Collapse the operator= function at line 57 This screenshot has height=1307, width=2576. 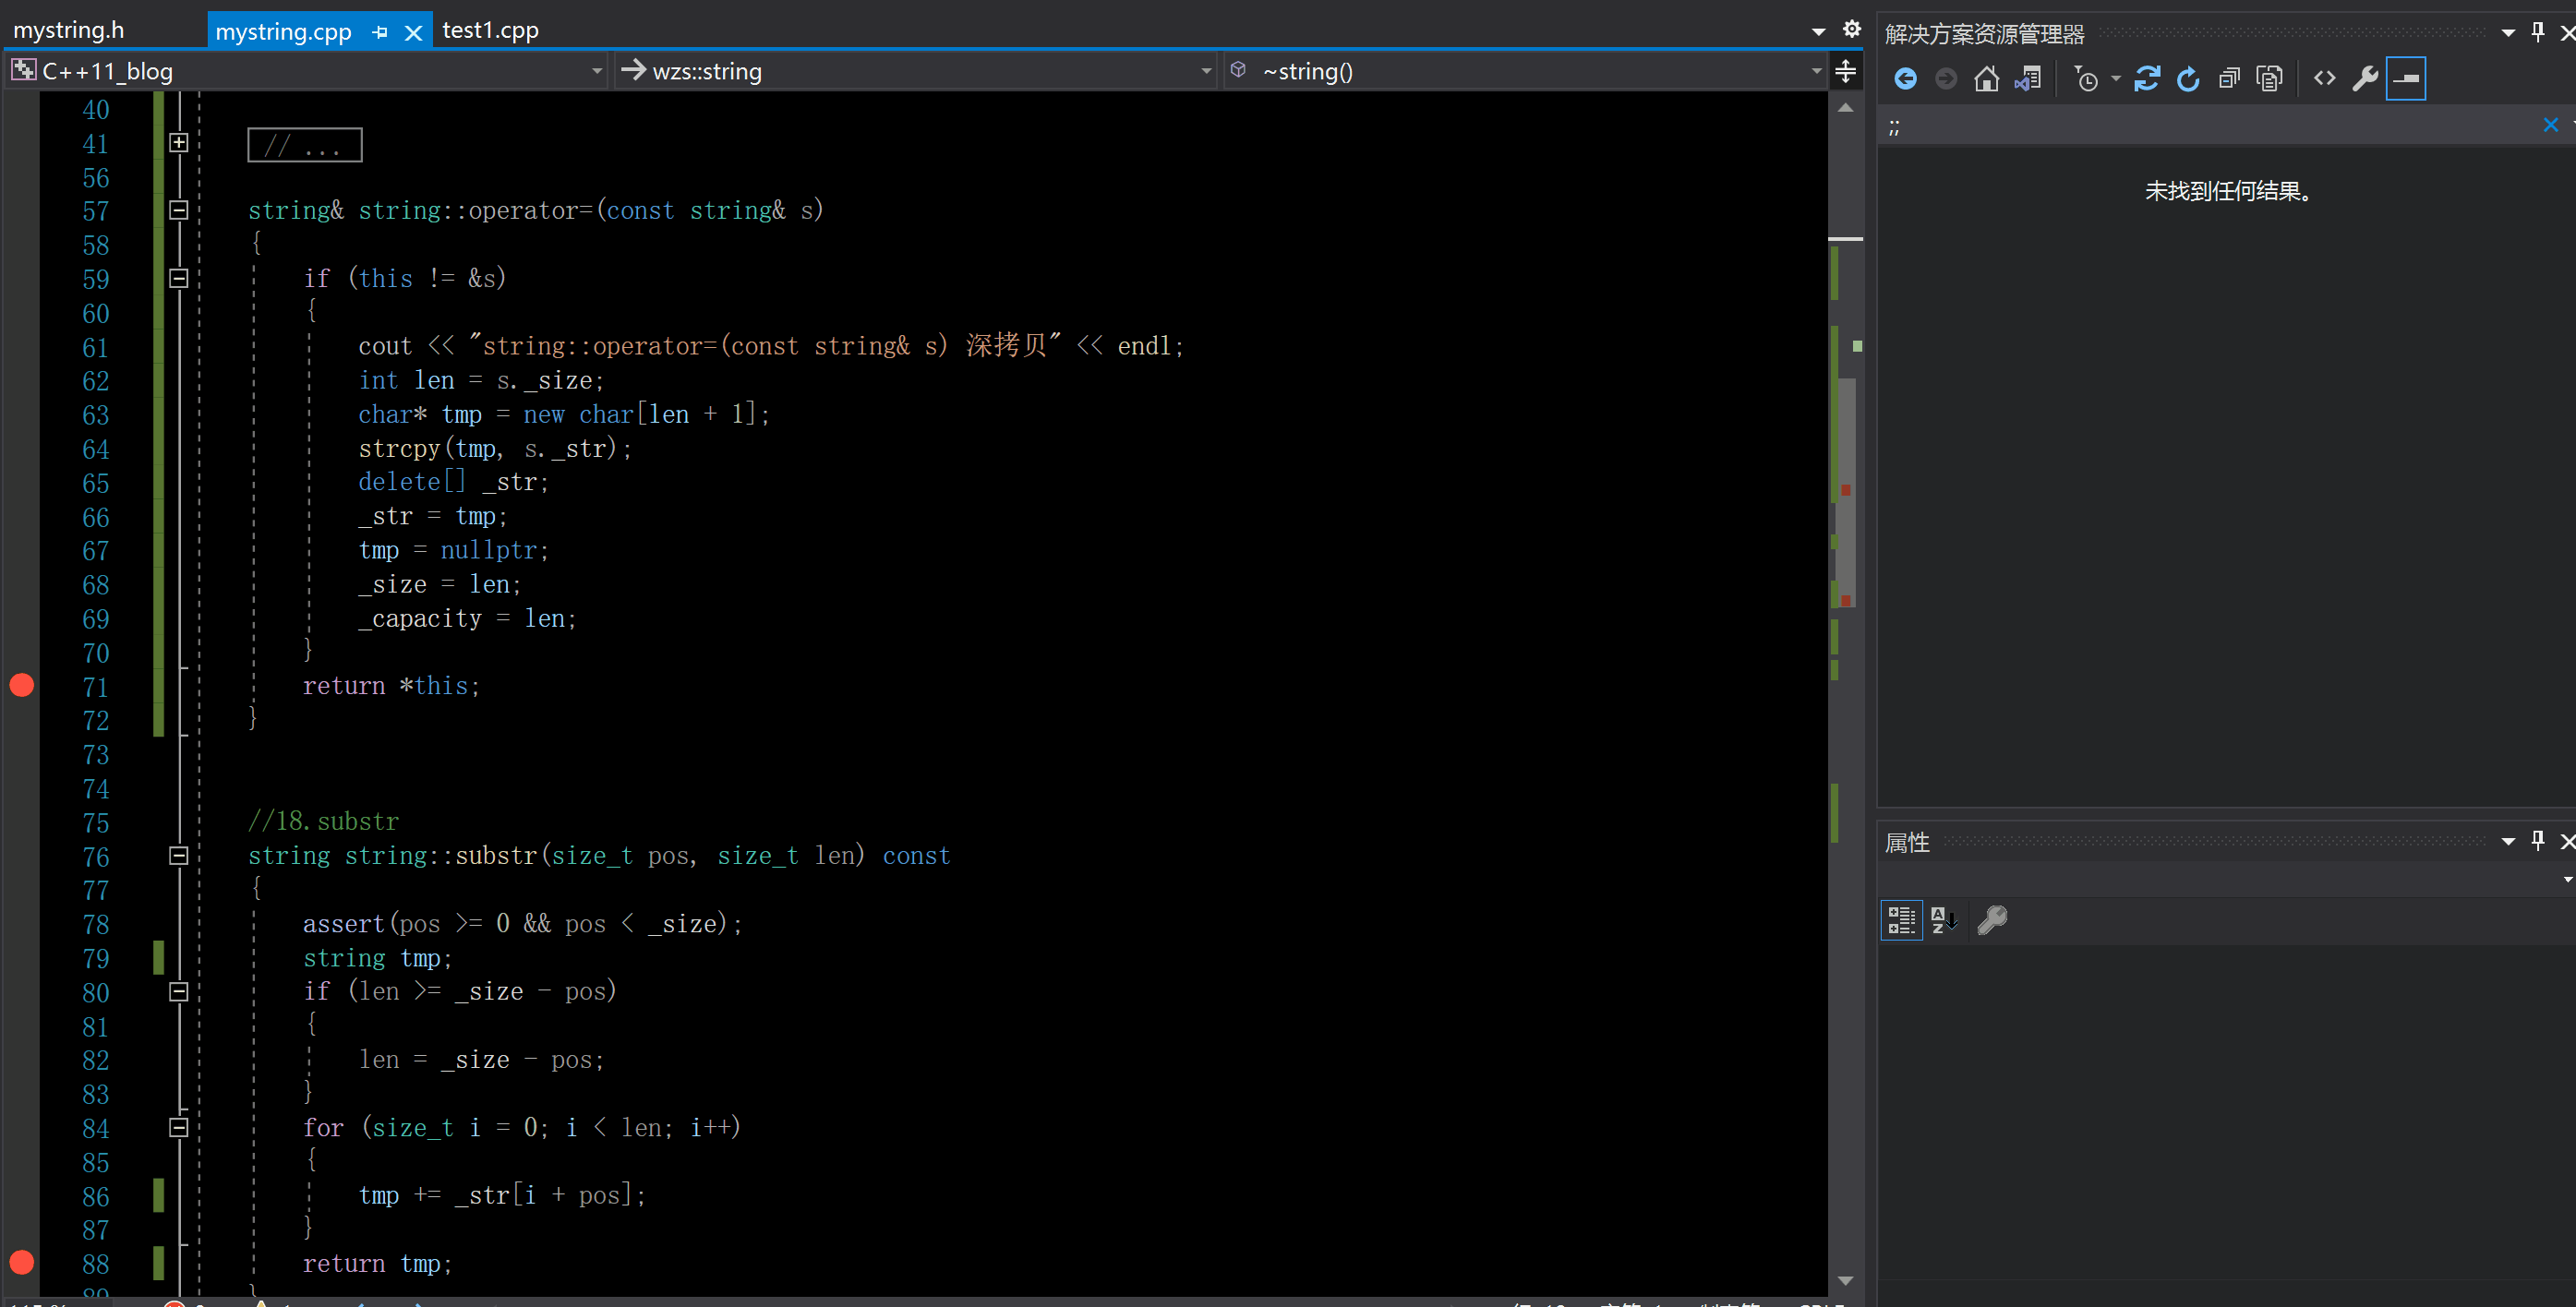click(x=179, y=210)
